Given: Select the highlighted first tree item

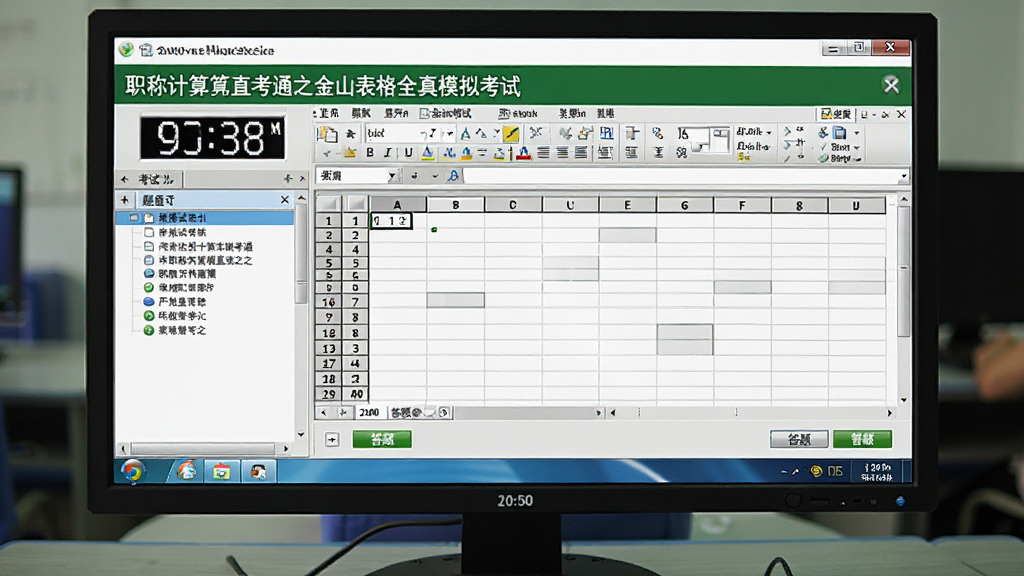Looking at the screenshot, I should pos(205,217).
